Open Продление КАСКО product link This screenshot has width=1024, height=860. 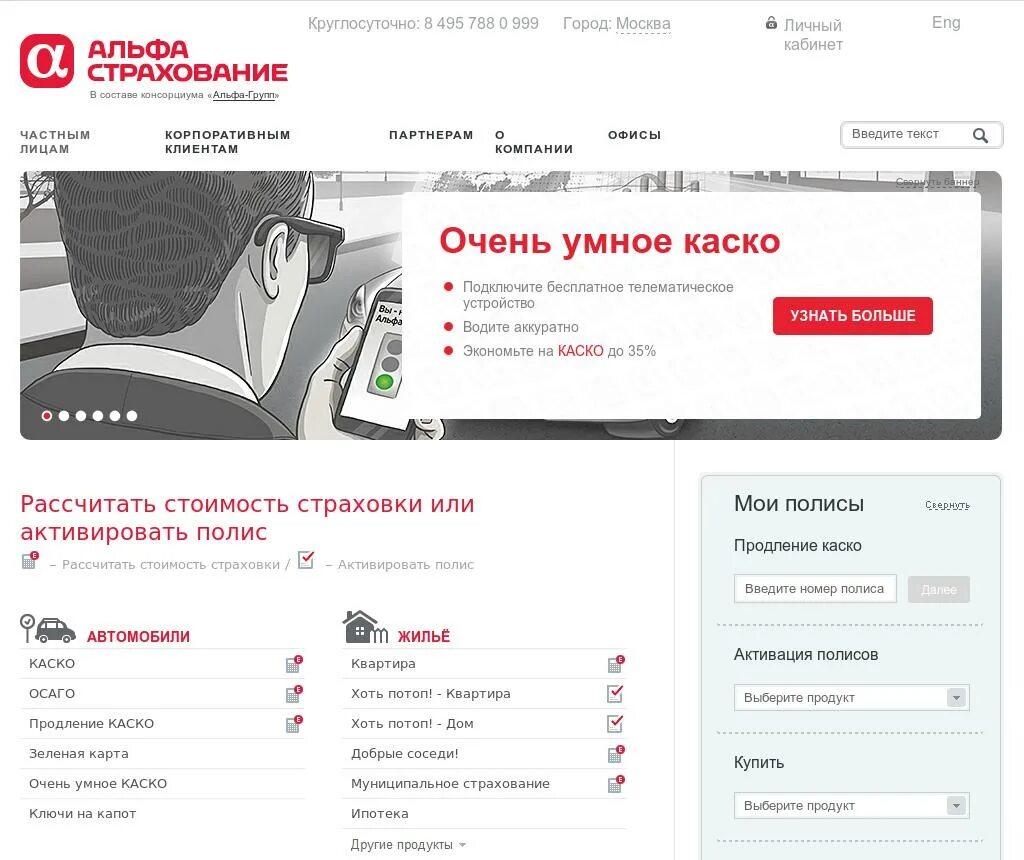tap(91, 724)
